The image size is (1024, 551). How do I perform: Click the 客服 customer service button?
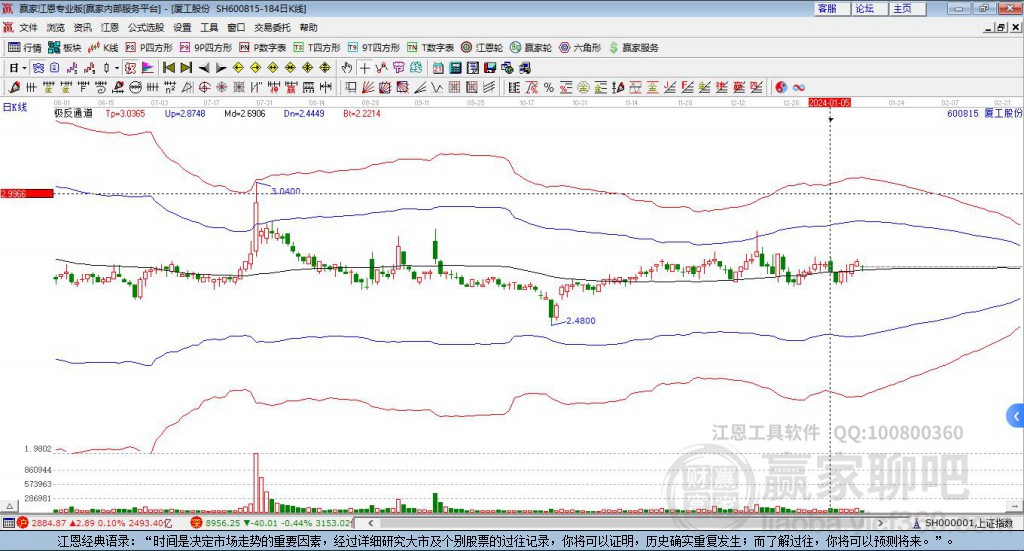pyautogui.click(x=832, y=8)
